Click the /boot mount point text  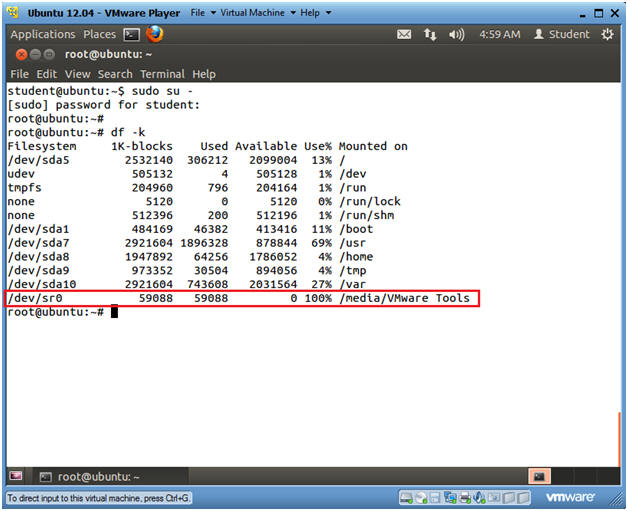click(356, 229)
